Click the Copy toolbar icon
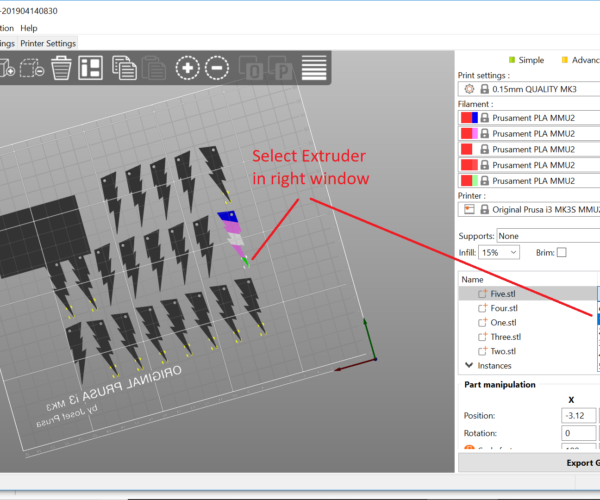The image size is (600, 500). coord(124,68)
